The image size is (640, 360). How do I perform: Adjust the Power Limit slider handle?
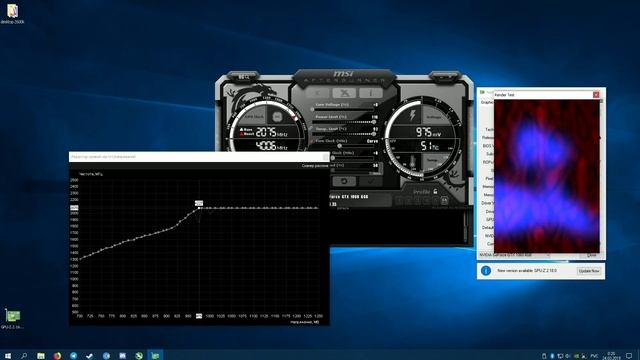point(373,122)
